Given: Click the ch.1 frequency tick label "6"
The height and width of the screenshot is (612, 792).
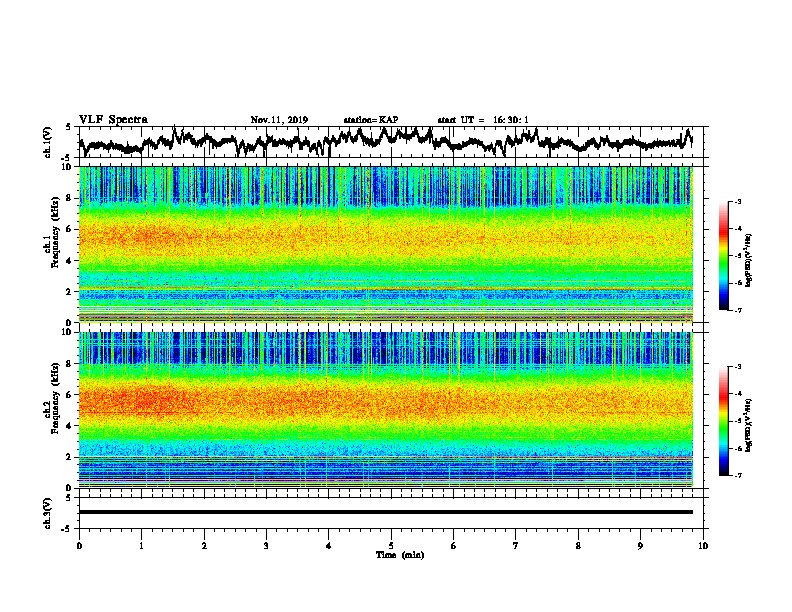Looking at the screenshot, I should (x=70, y=229).
